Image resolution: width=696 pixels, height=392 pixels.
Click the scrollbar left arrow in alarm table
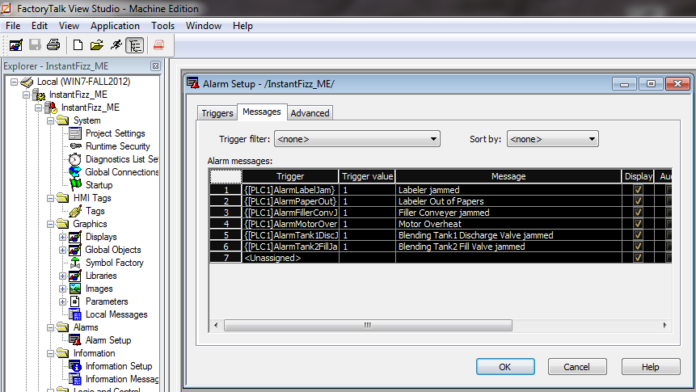216,325
